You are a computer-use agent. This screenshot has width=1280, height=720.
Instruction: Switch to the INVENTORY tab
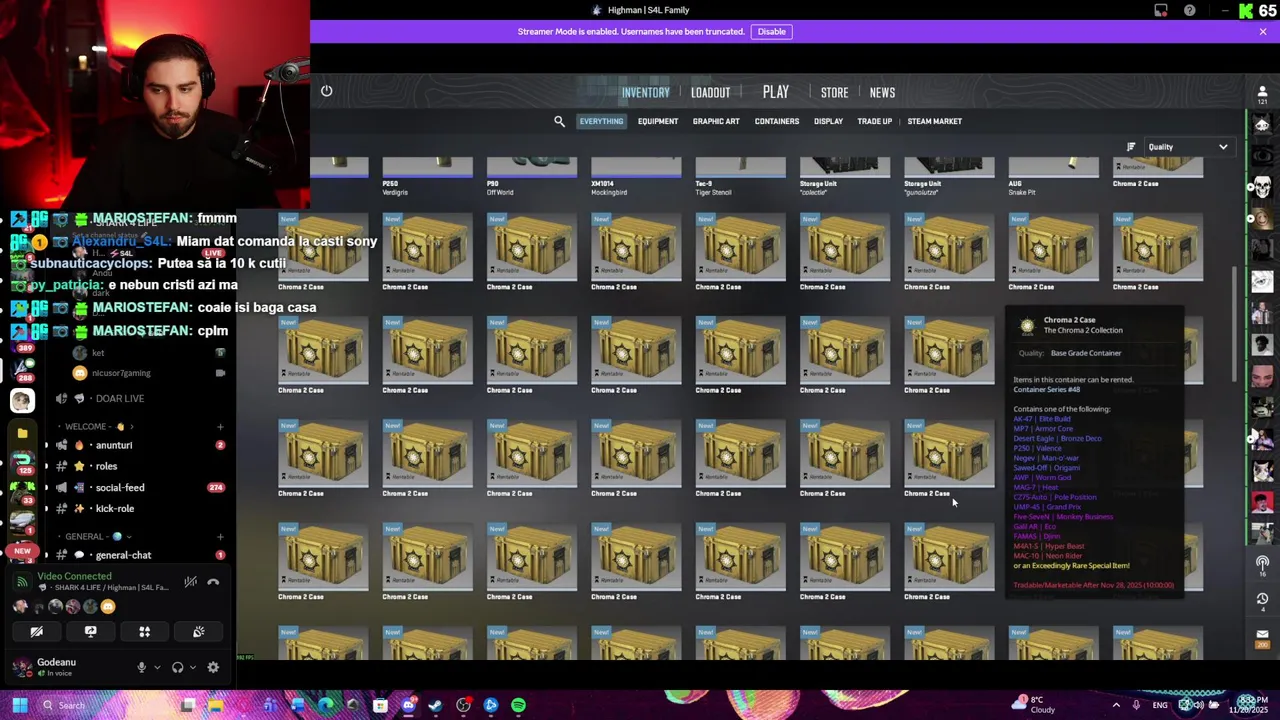click(x=645, y=92)
